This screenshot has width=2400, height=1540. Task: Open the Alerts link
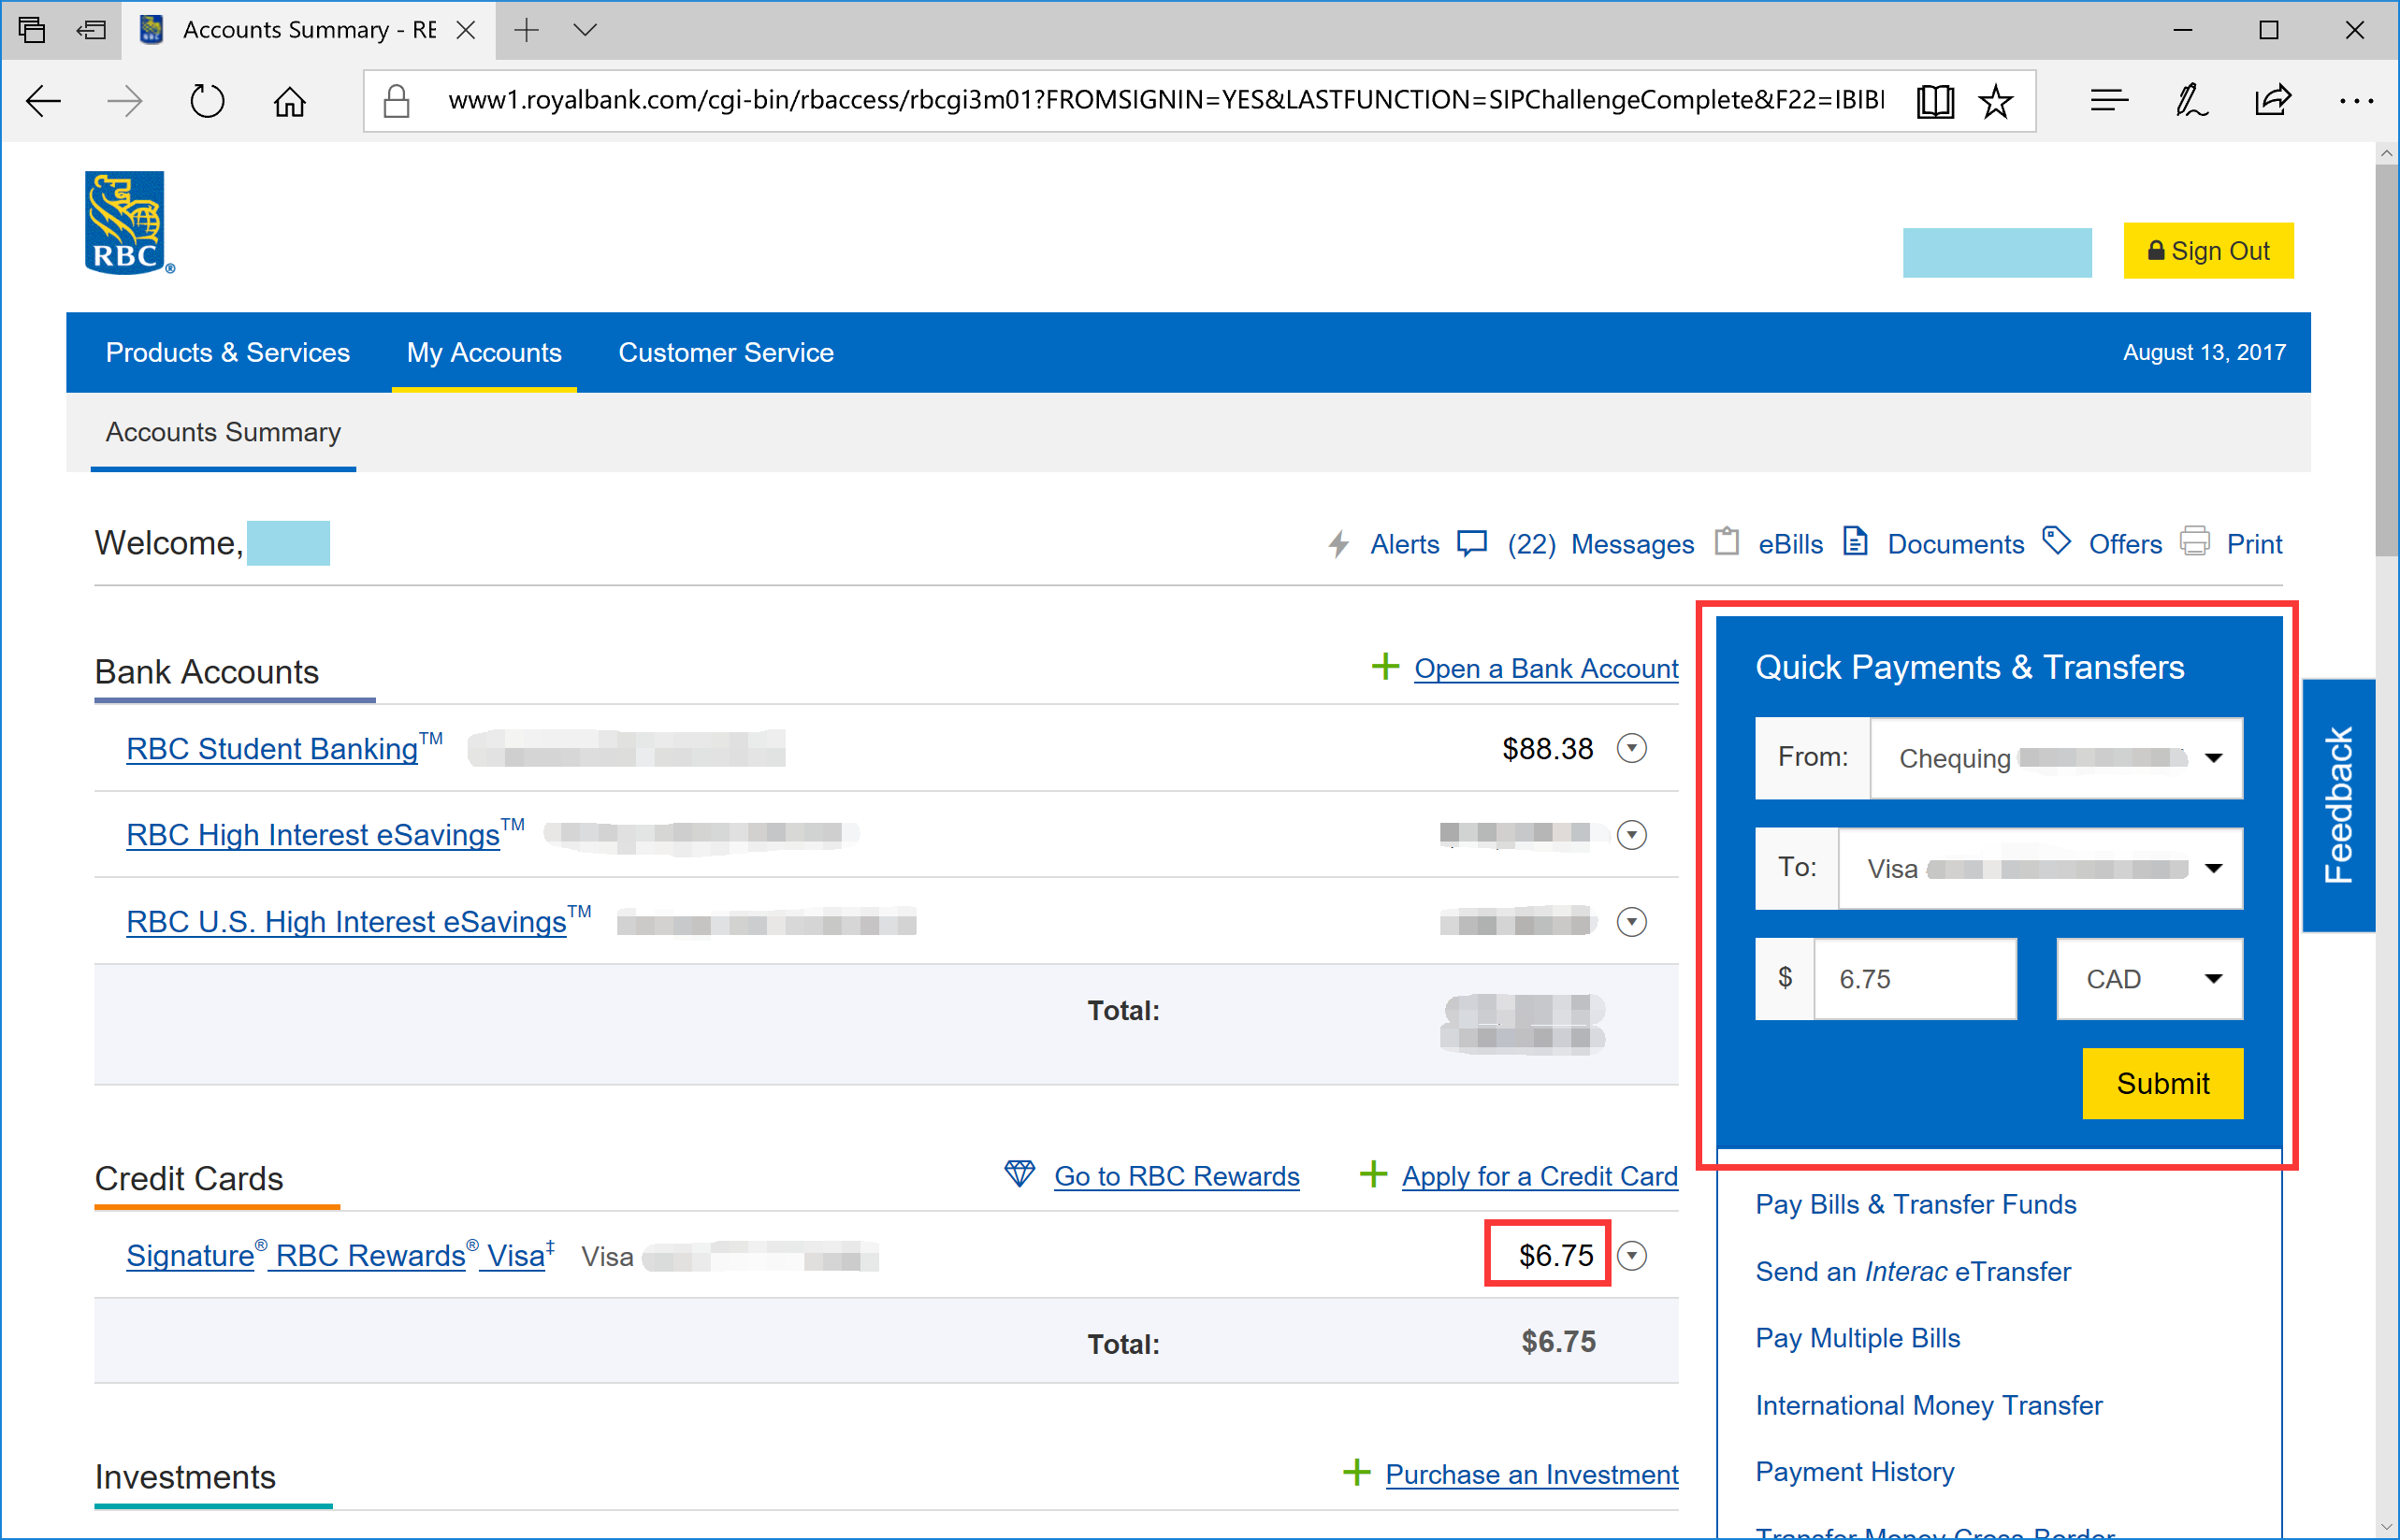[x=1404, y=544]
